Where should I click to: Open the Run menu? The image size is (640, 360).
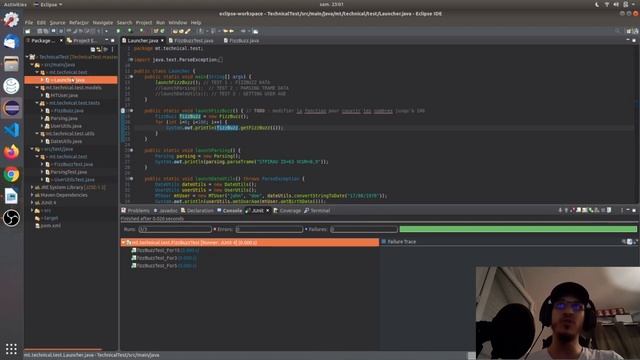pyautogui.click(x=160, y=22)
